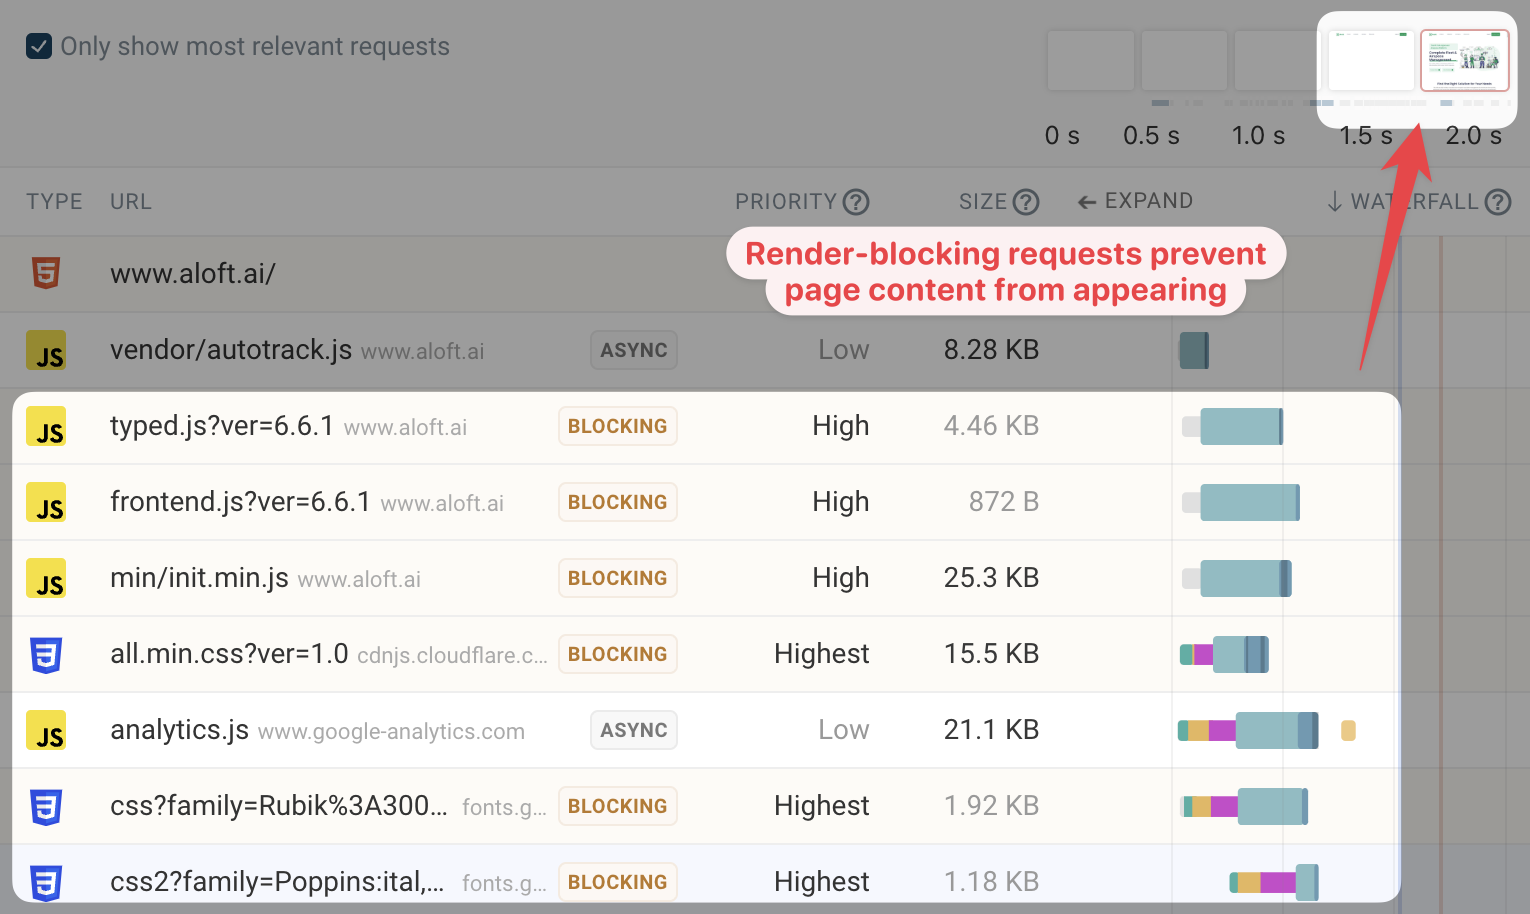This screenshot has width=1530, height=914.
Task: Click the Expand arrow button
Action: (x=1135, y=201)
